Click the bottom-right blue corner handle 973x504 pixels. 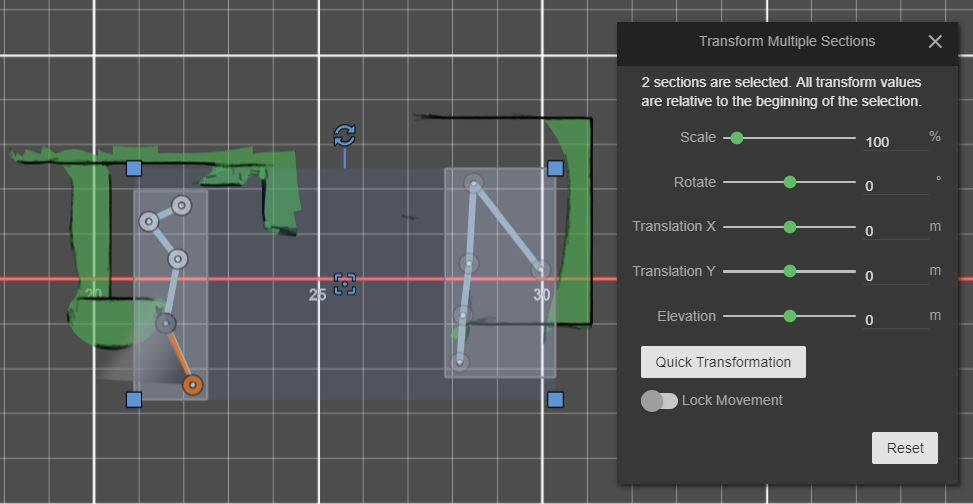[x=555, y=399]
